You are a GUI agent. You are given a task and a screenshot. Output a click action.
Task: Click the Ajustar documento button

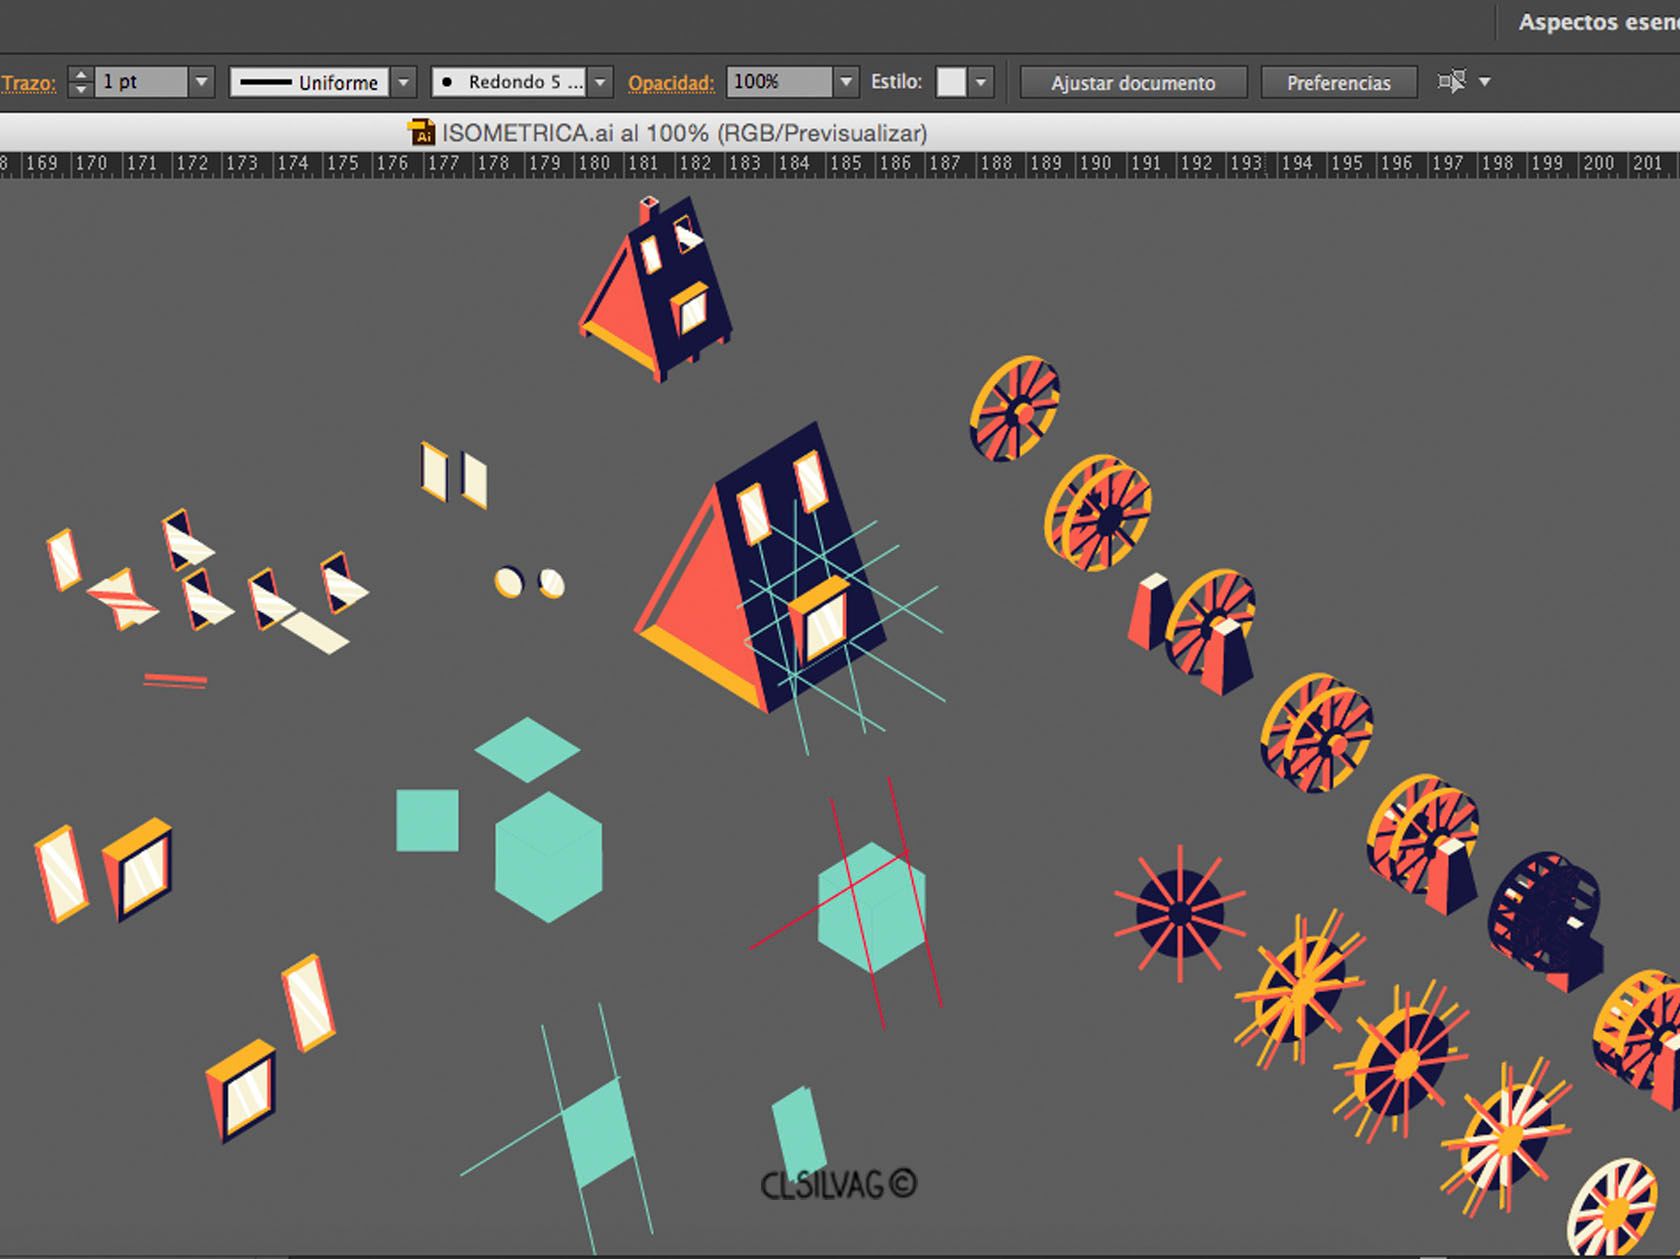[1133, 83]
